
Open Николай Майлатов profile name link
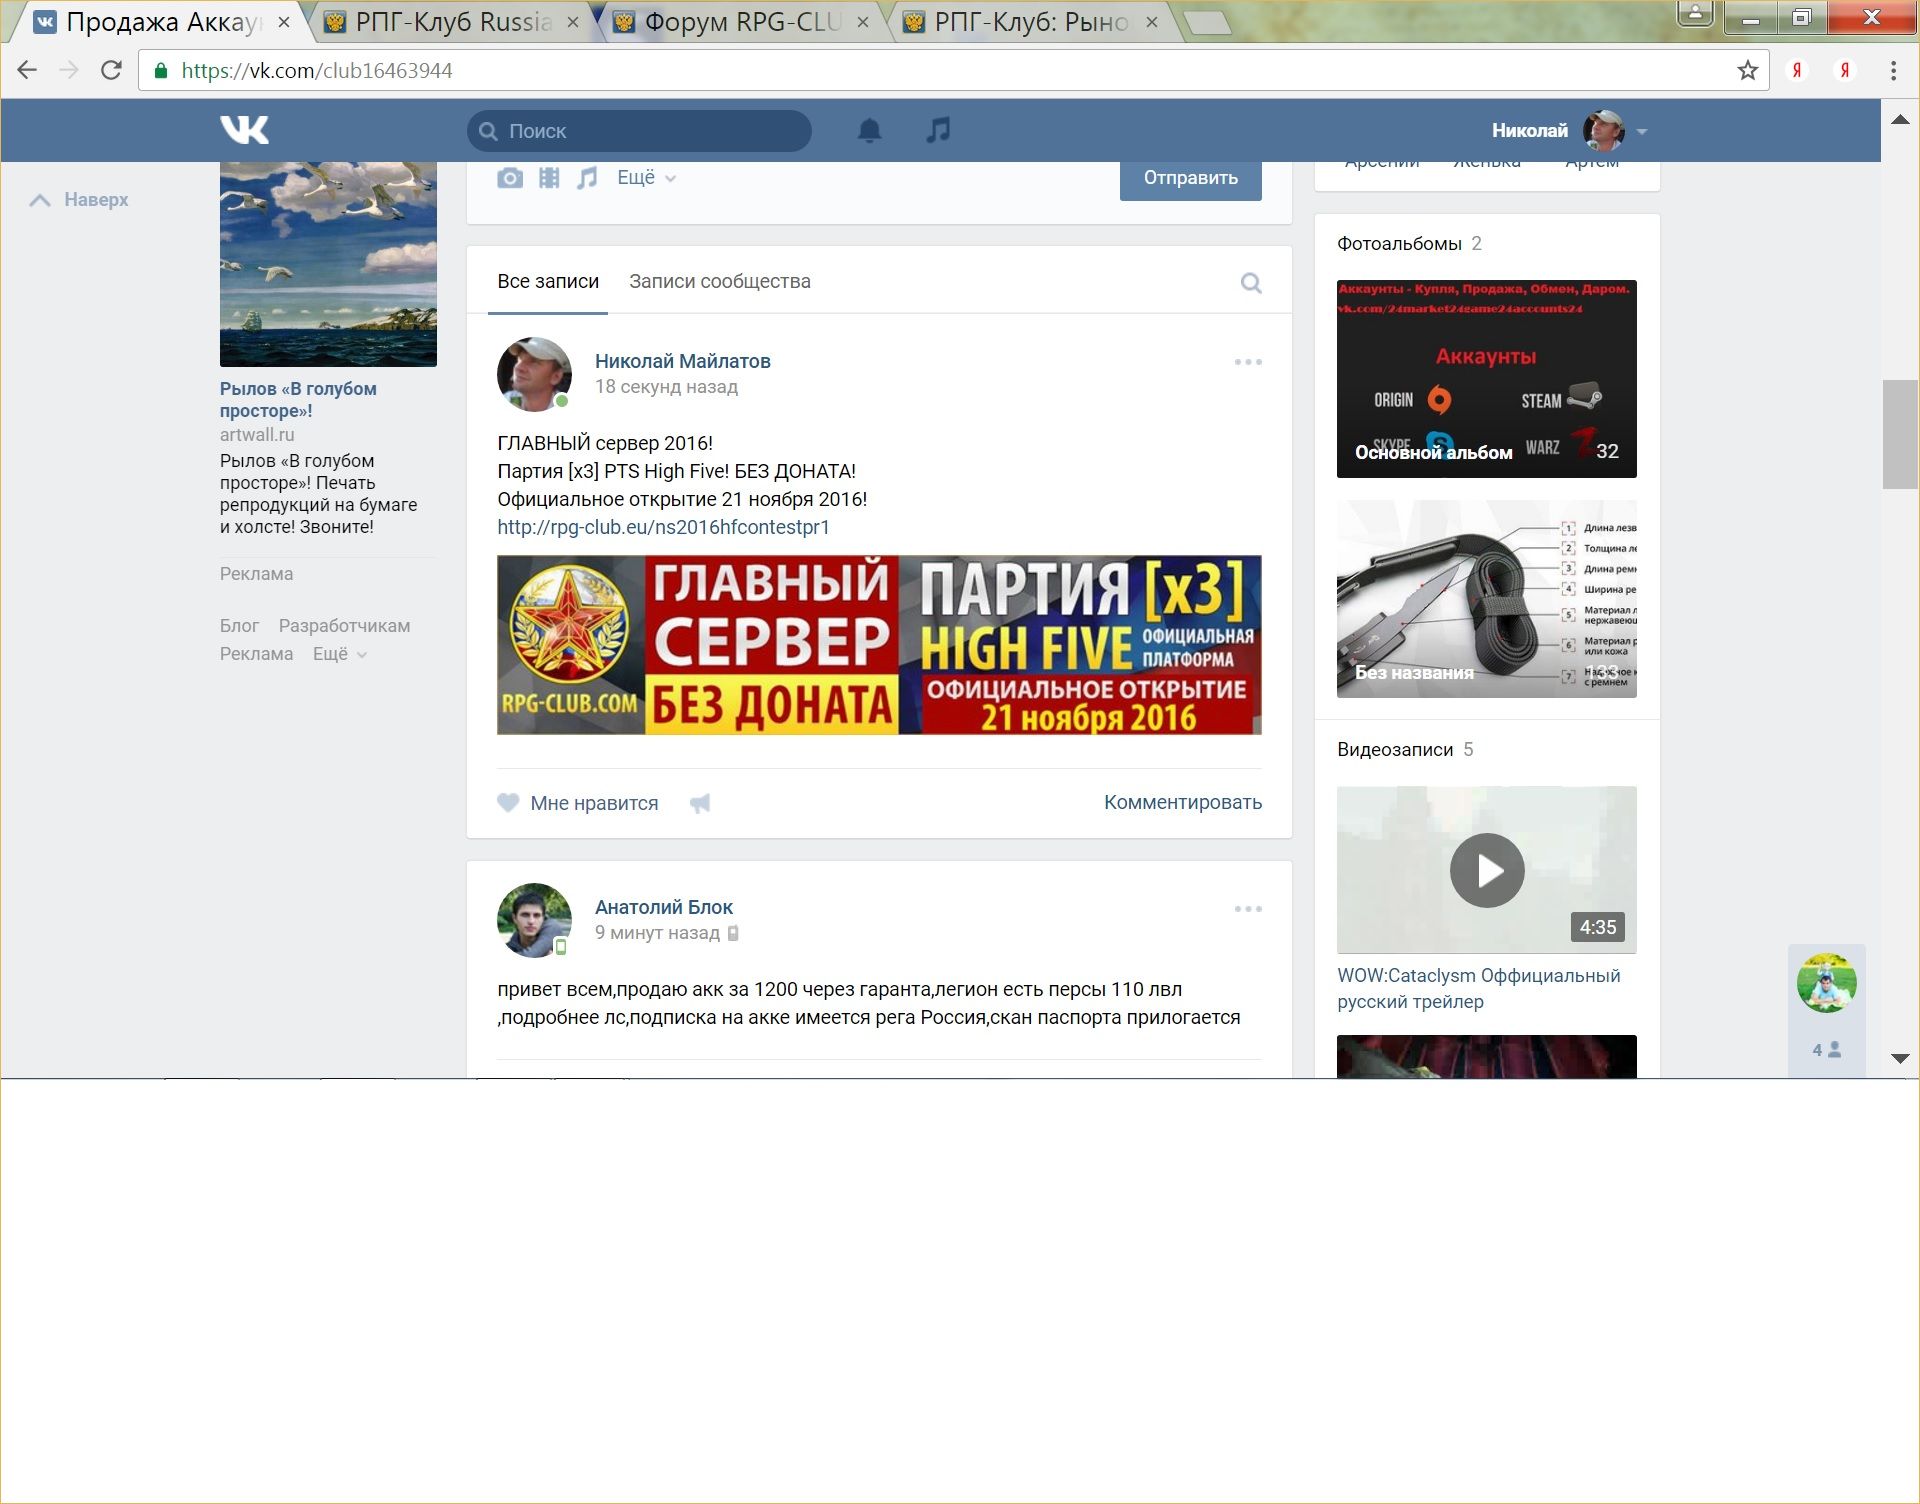coord(682,361)
